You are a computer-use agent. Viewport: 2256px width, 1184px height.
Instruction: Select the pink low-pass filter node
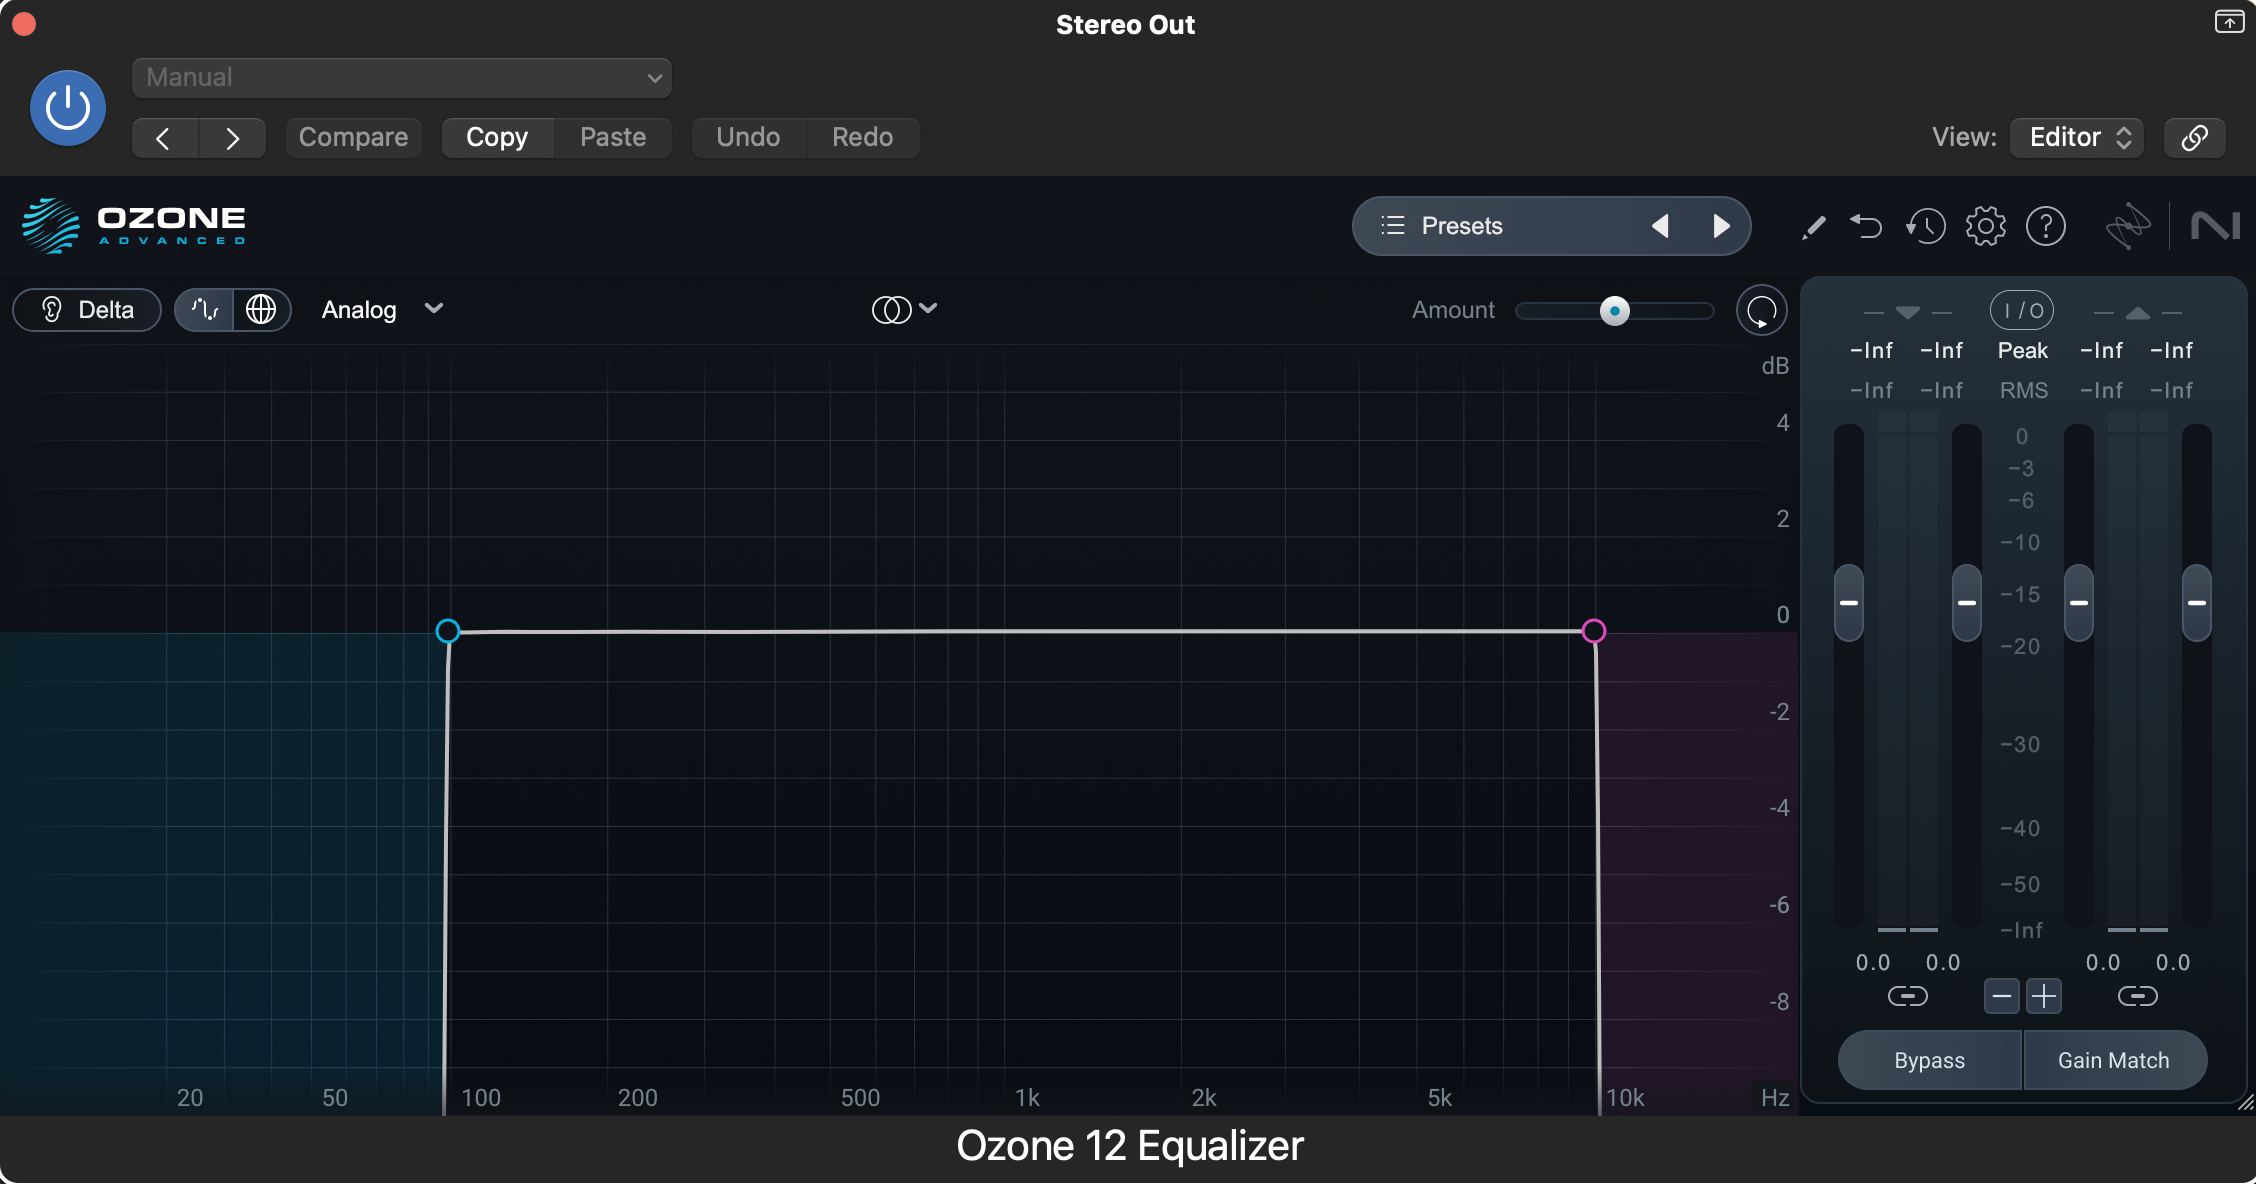(1594, 631)
